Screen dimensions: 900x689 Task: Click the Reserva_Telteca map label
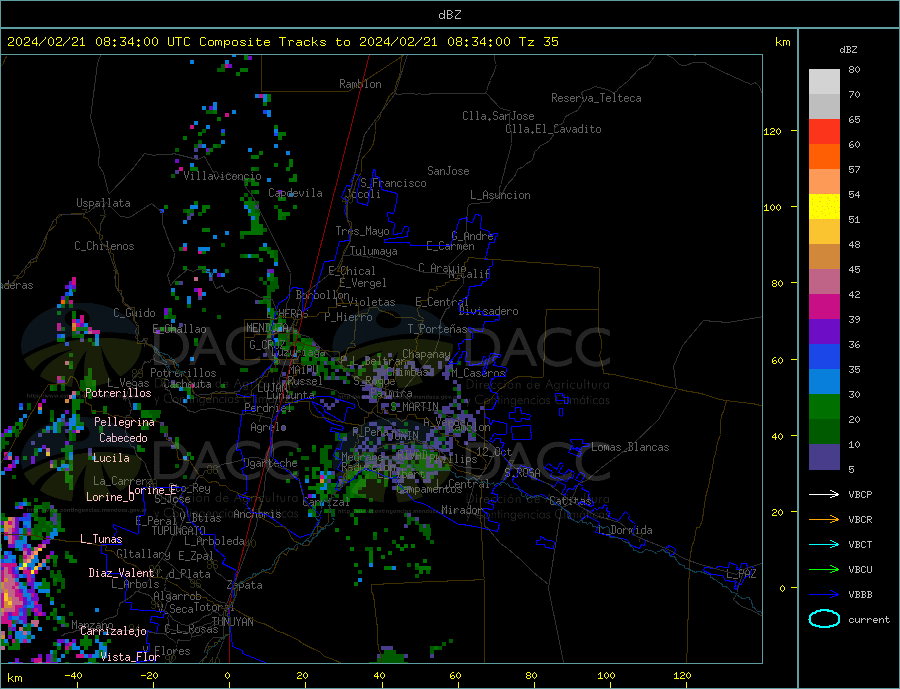pos(596,98)
